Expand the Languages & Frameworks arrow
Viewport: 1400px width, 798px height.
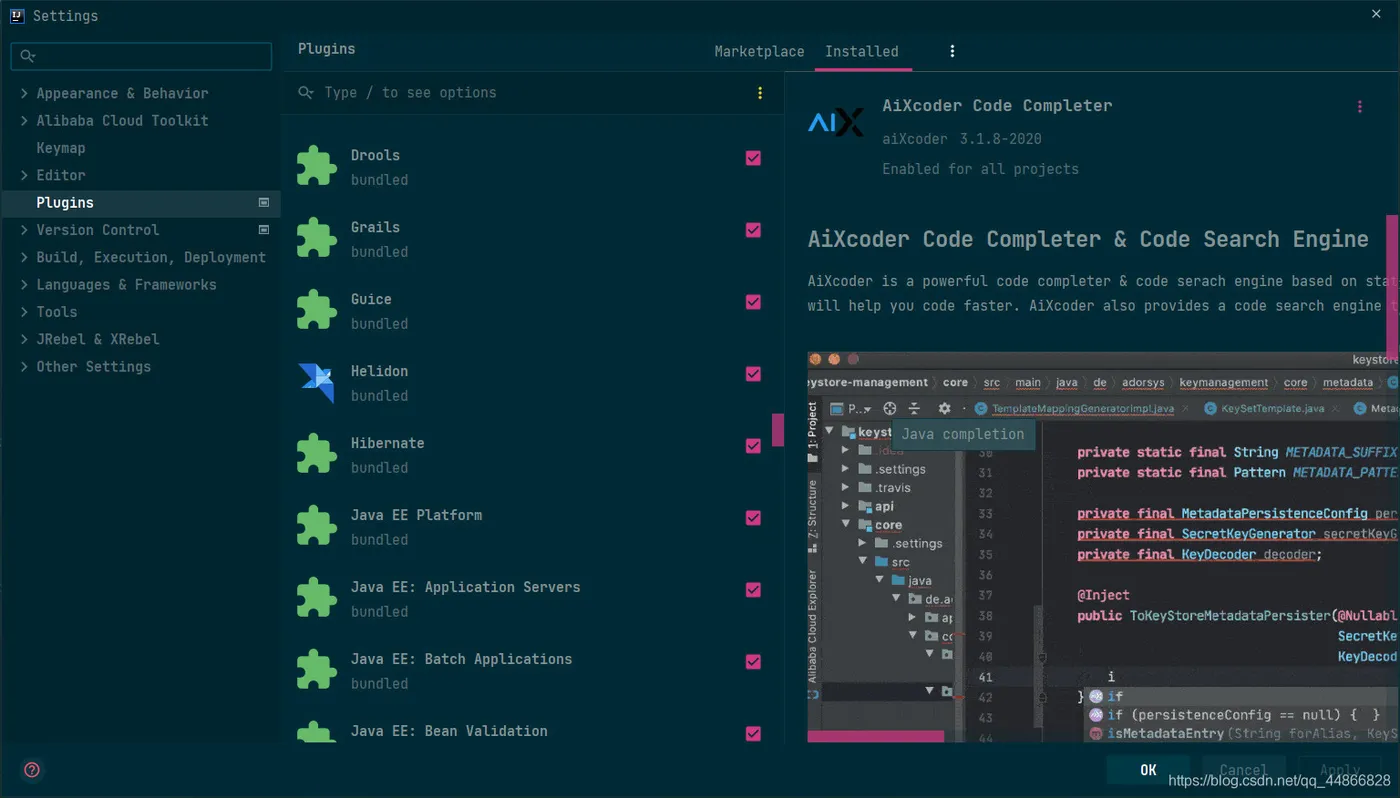click(x=24, y=285)
